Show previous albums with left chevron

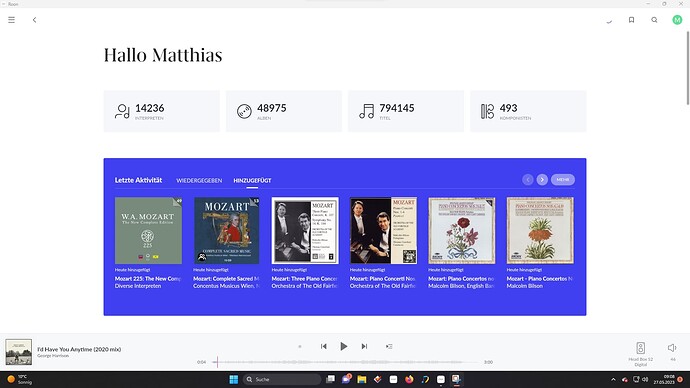click(528, 179)
